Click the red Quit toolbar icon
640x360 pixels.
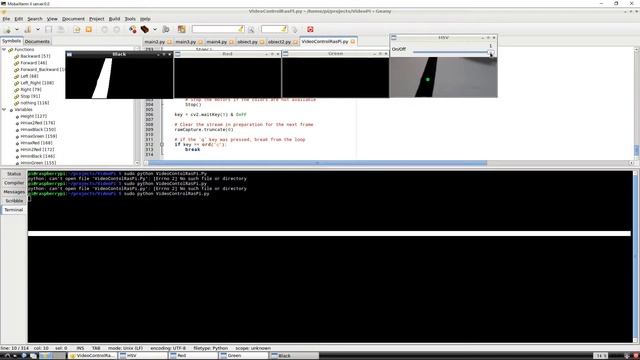[310, 29]
